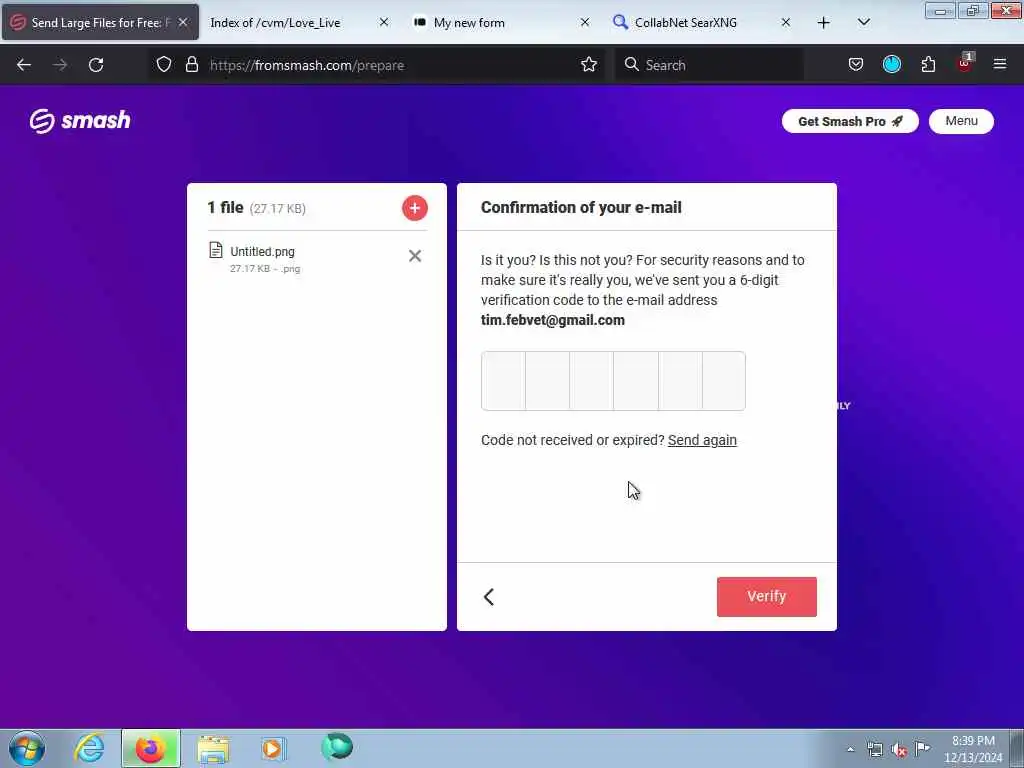
Task: Close the Send Large Files tab
Action: 184,22
